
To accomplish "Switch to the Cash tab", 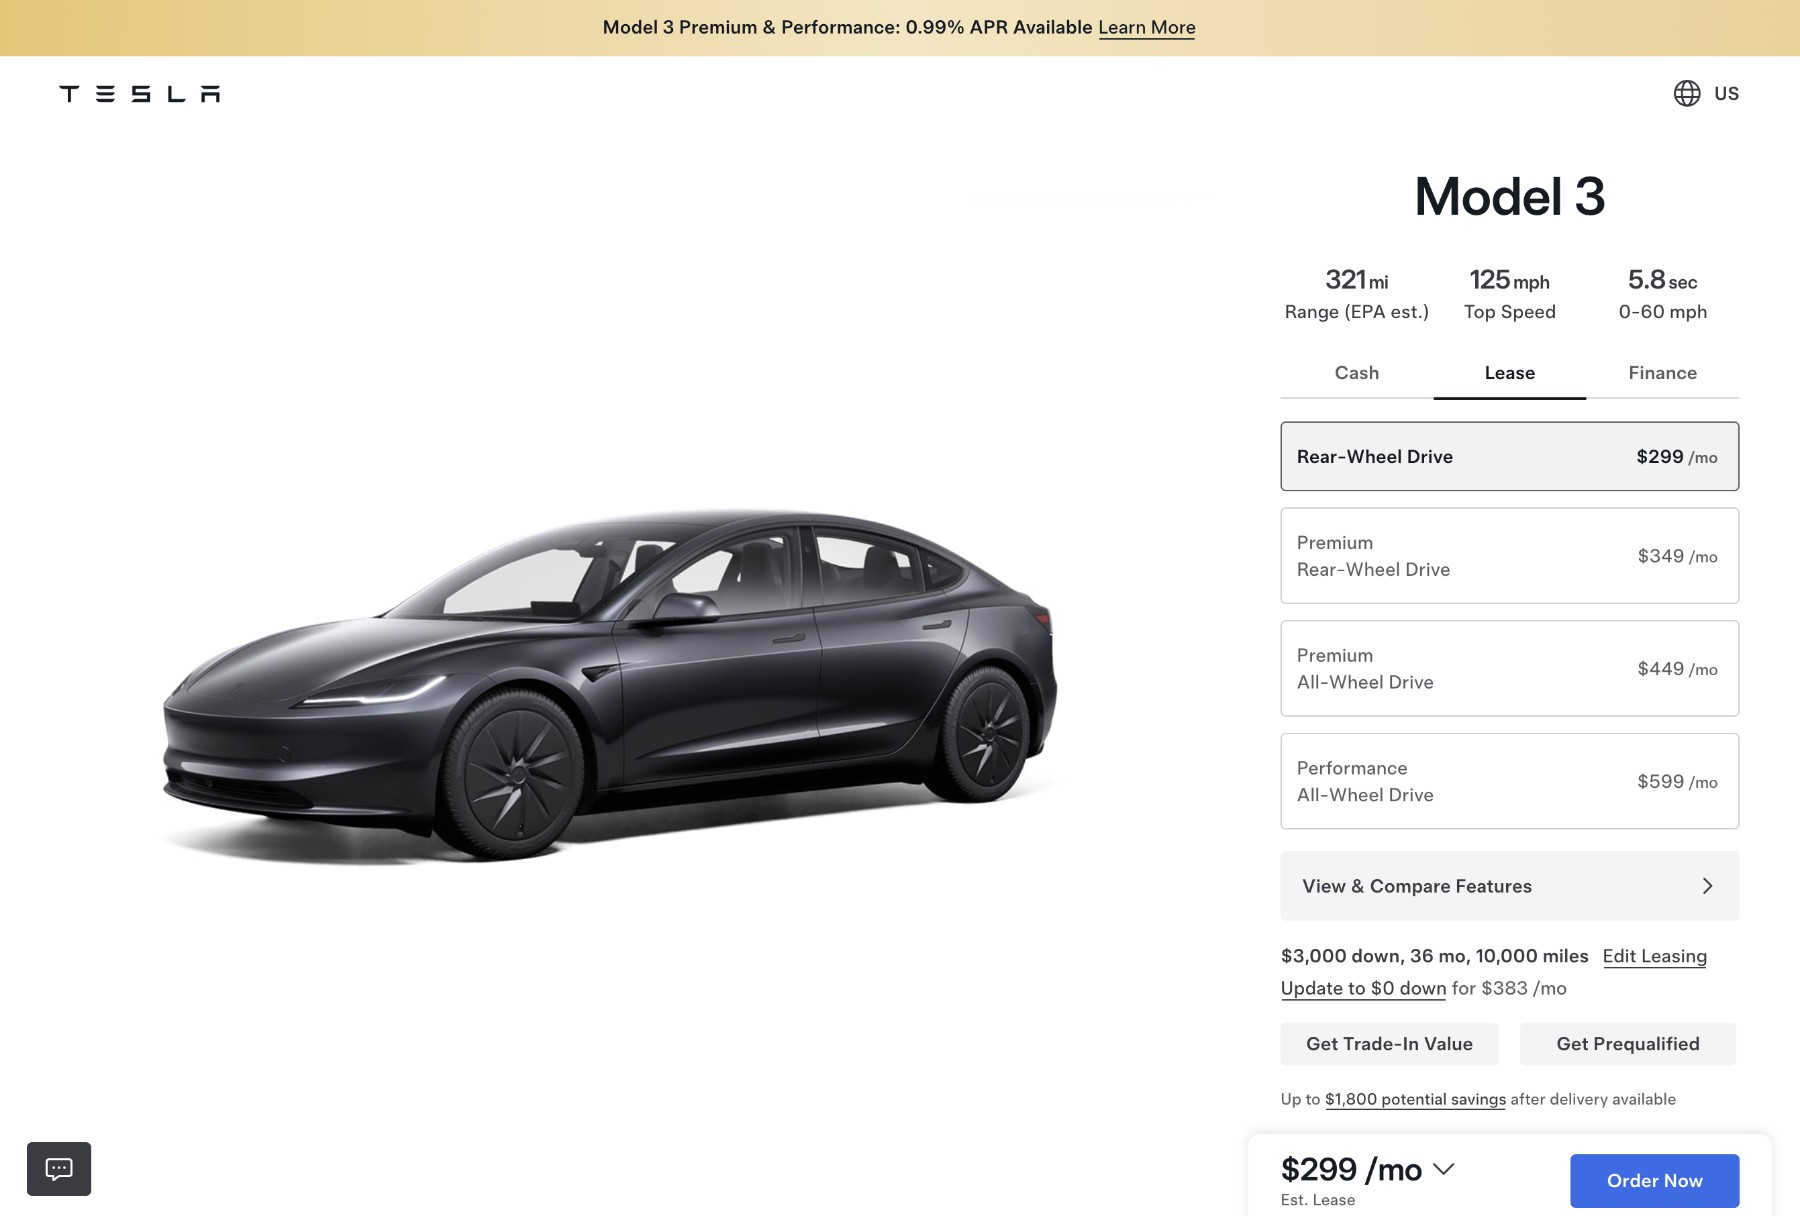I will click(x=1356, y=373).
